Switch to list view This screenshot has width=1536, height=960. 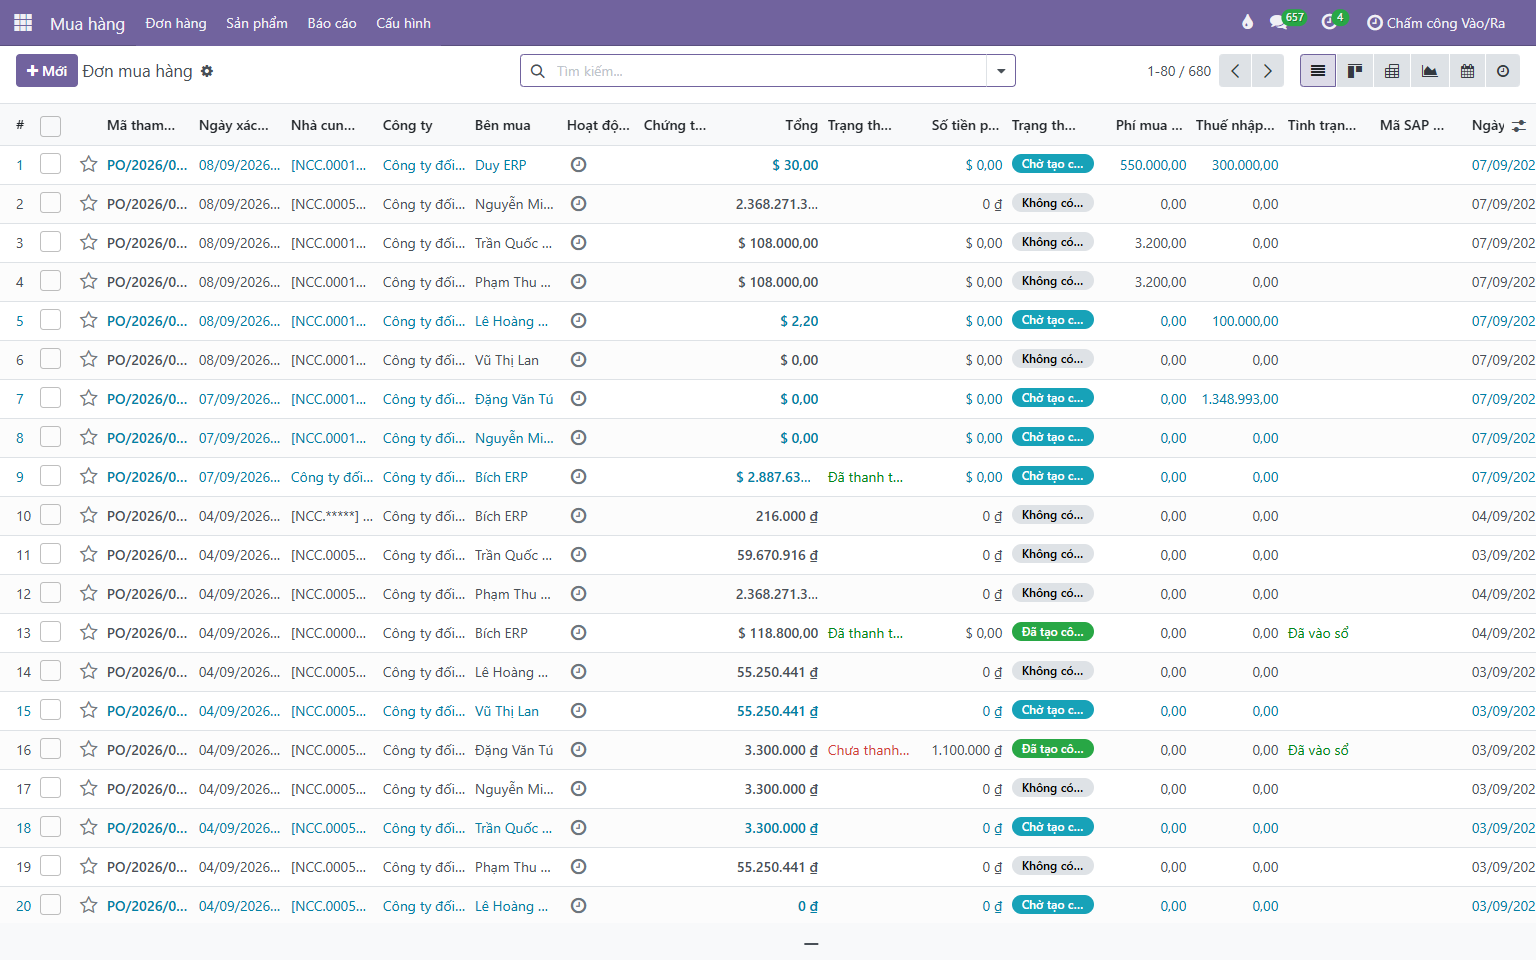(x=1318, y=71)
